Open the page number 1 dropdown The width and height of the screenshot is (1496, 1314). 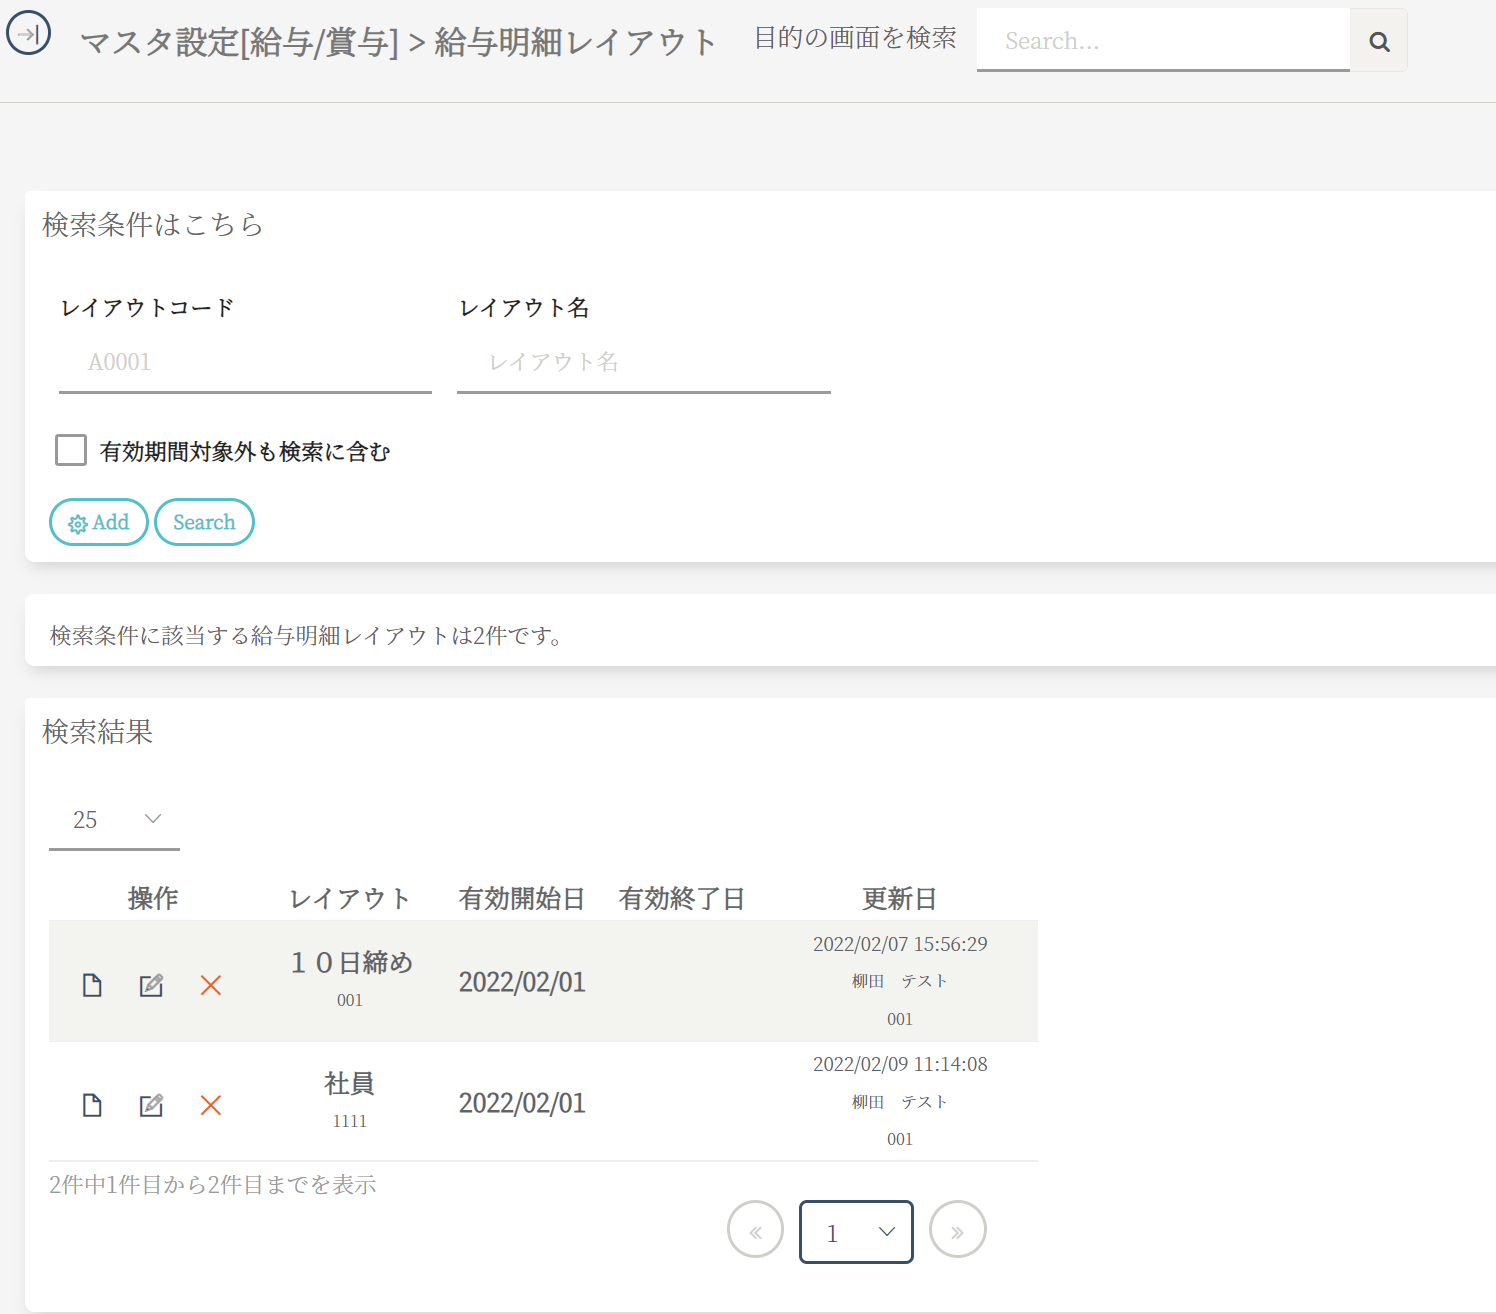pyautogui.click(x=856, y=1232)
